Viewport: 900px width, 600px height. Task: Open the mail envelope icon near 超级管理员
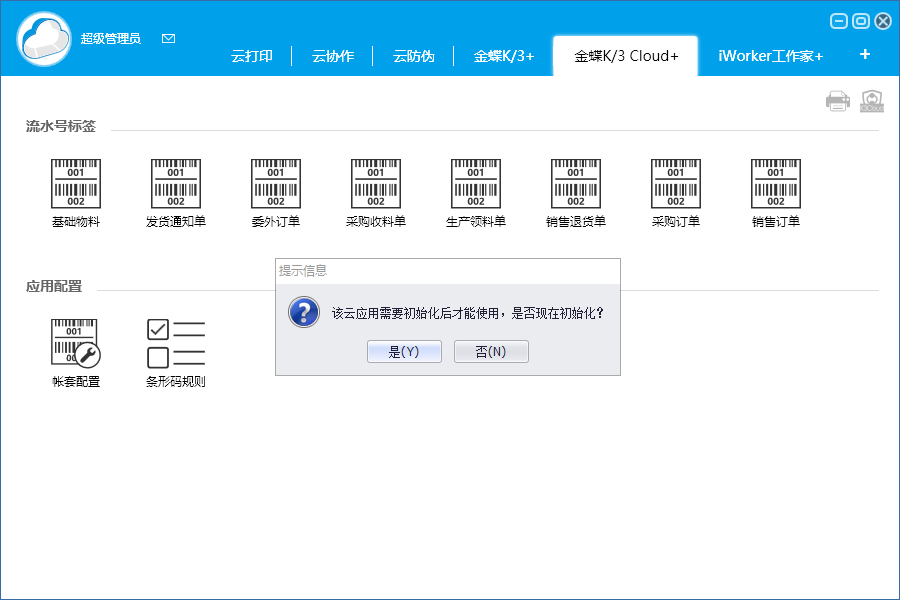[168, 38]
